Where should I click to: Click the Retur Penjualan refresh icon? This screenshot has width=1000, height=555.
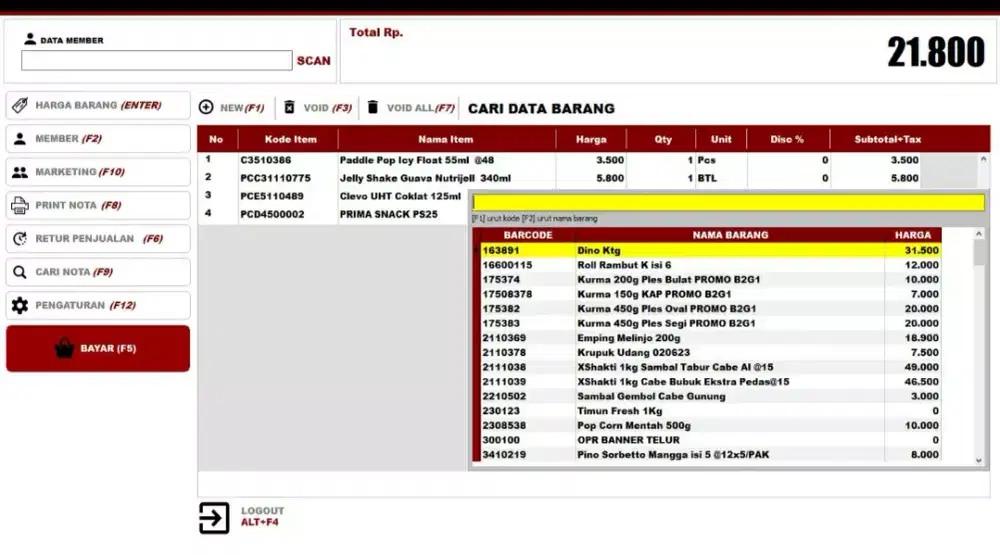pos(20,239)
